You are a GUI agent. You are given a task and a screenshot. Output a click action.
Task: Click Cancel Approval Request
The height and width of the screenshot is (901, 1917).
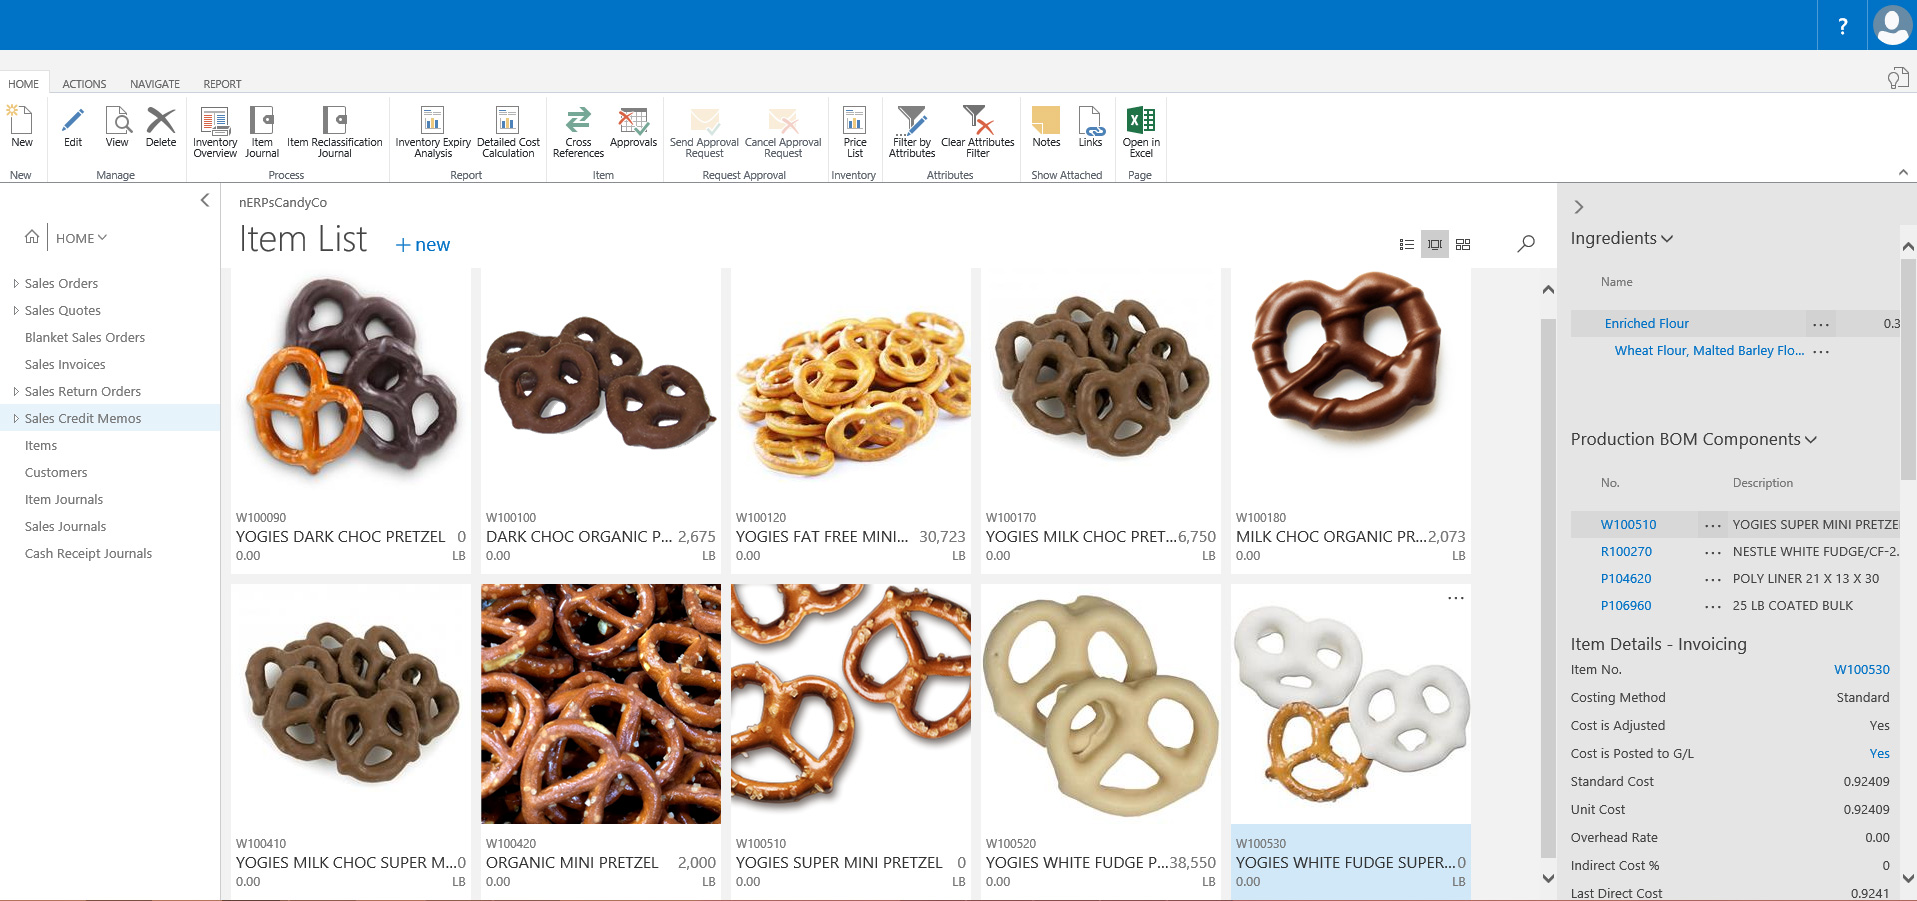[783, 132]
